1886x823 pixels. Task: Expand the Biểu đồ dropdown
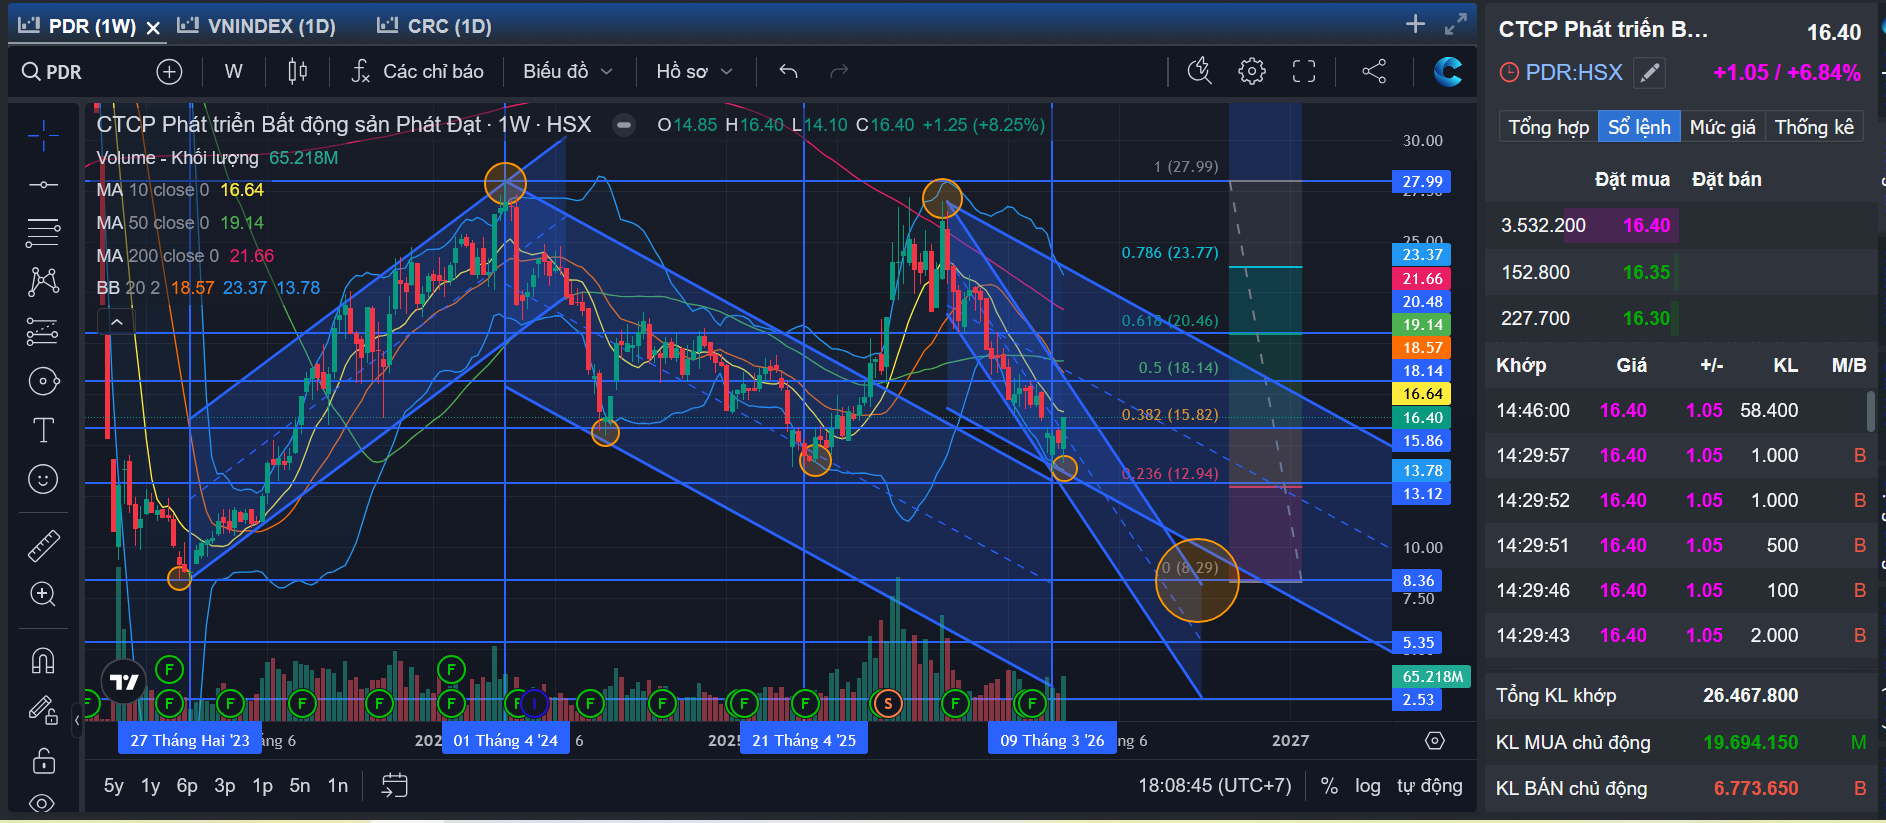coord(567,72)
